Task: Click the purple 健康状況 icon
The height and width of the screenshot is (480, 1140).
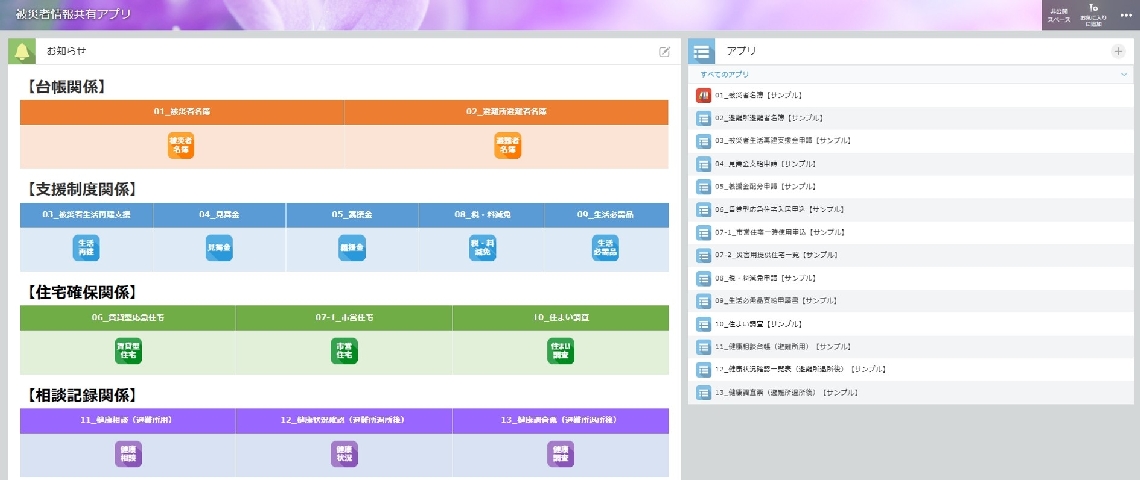Action: click(344, 454)
